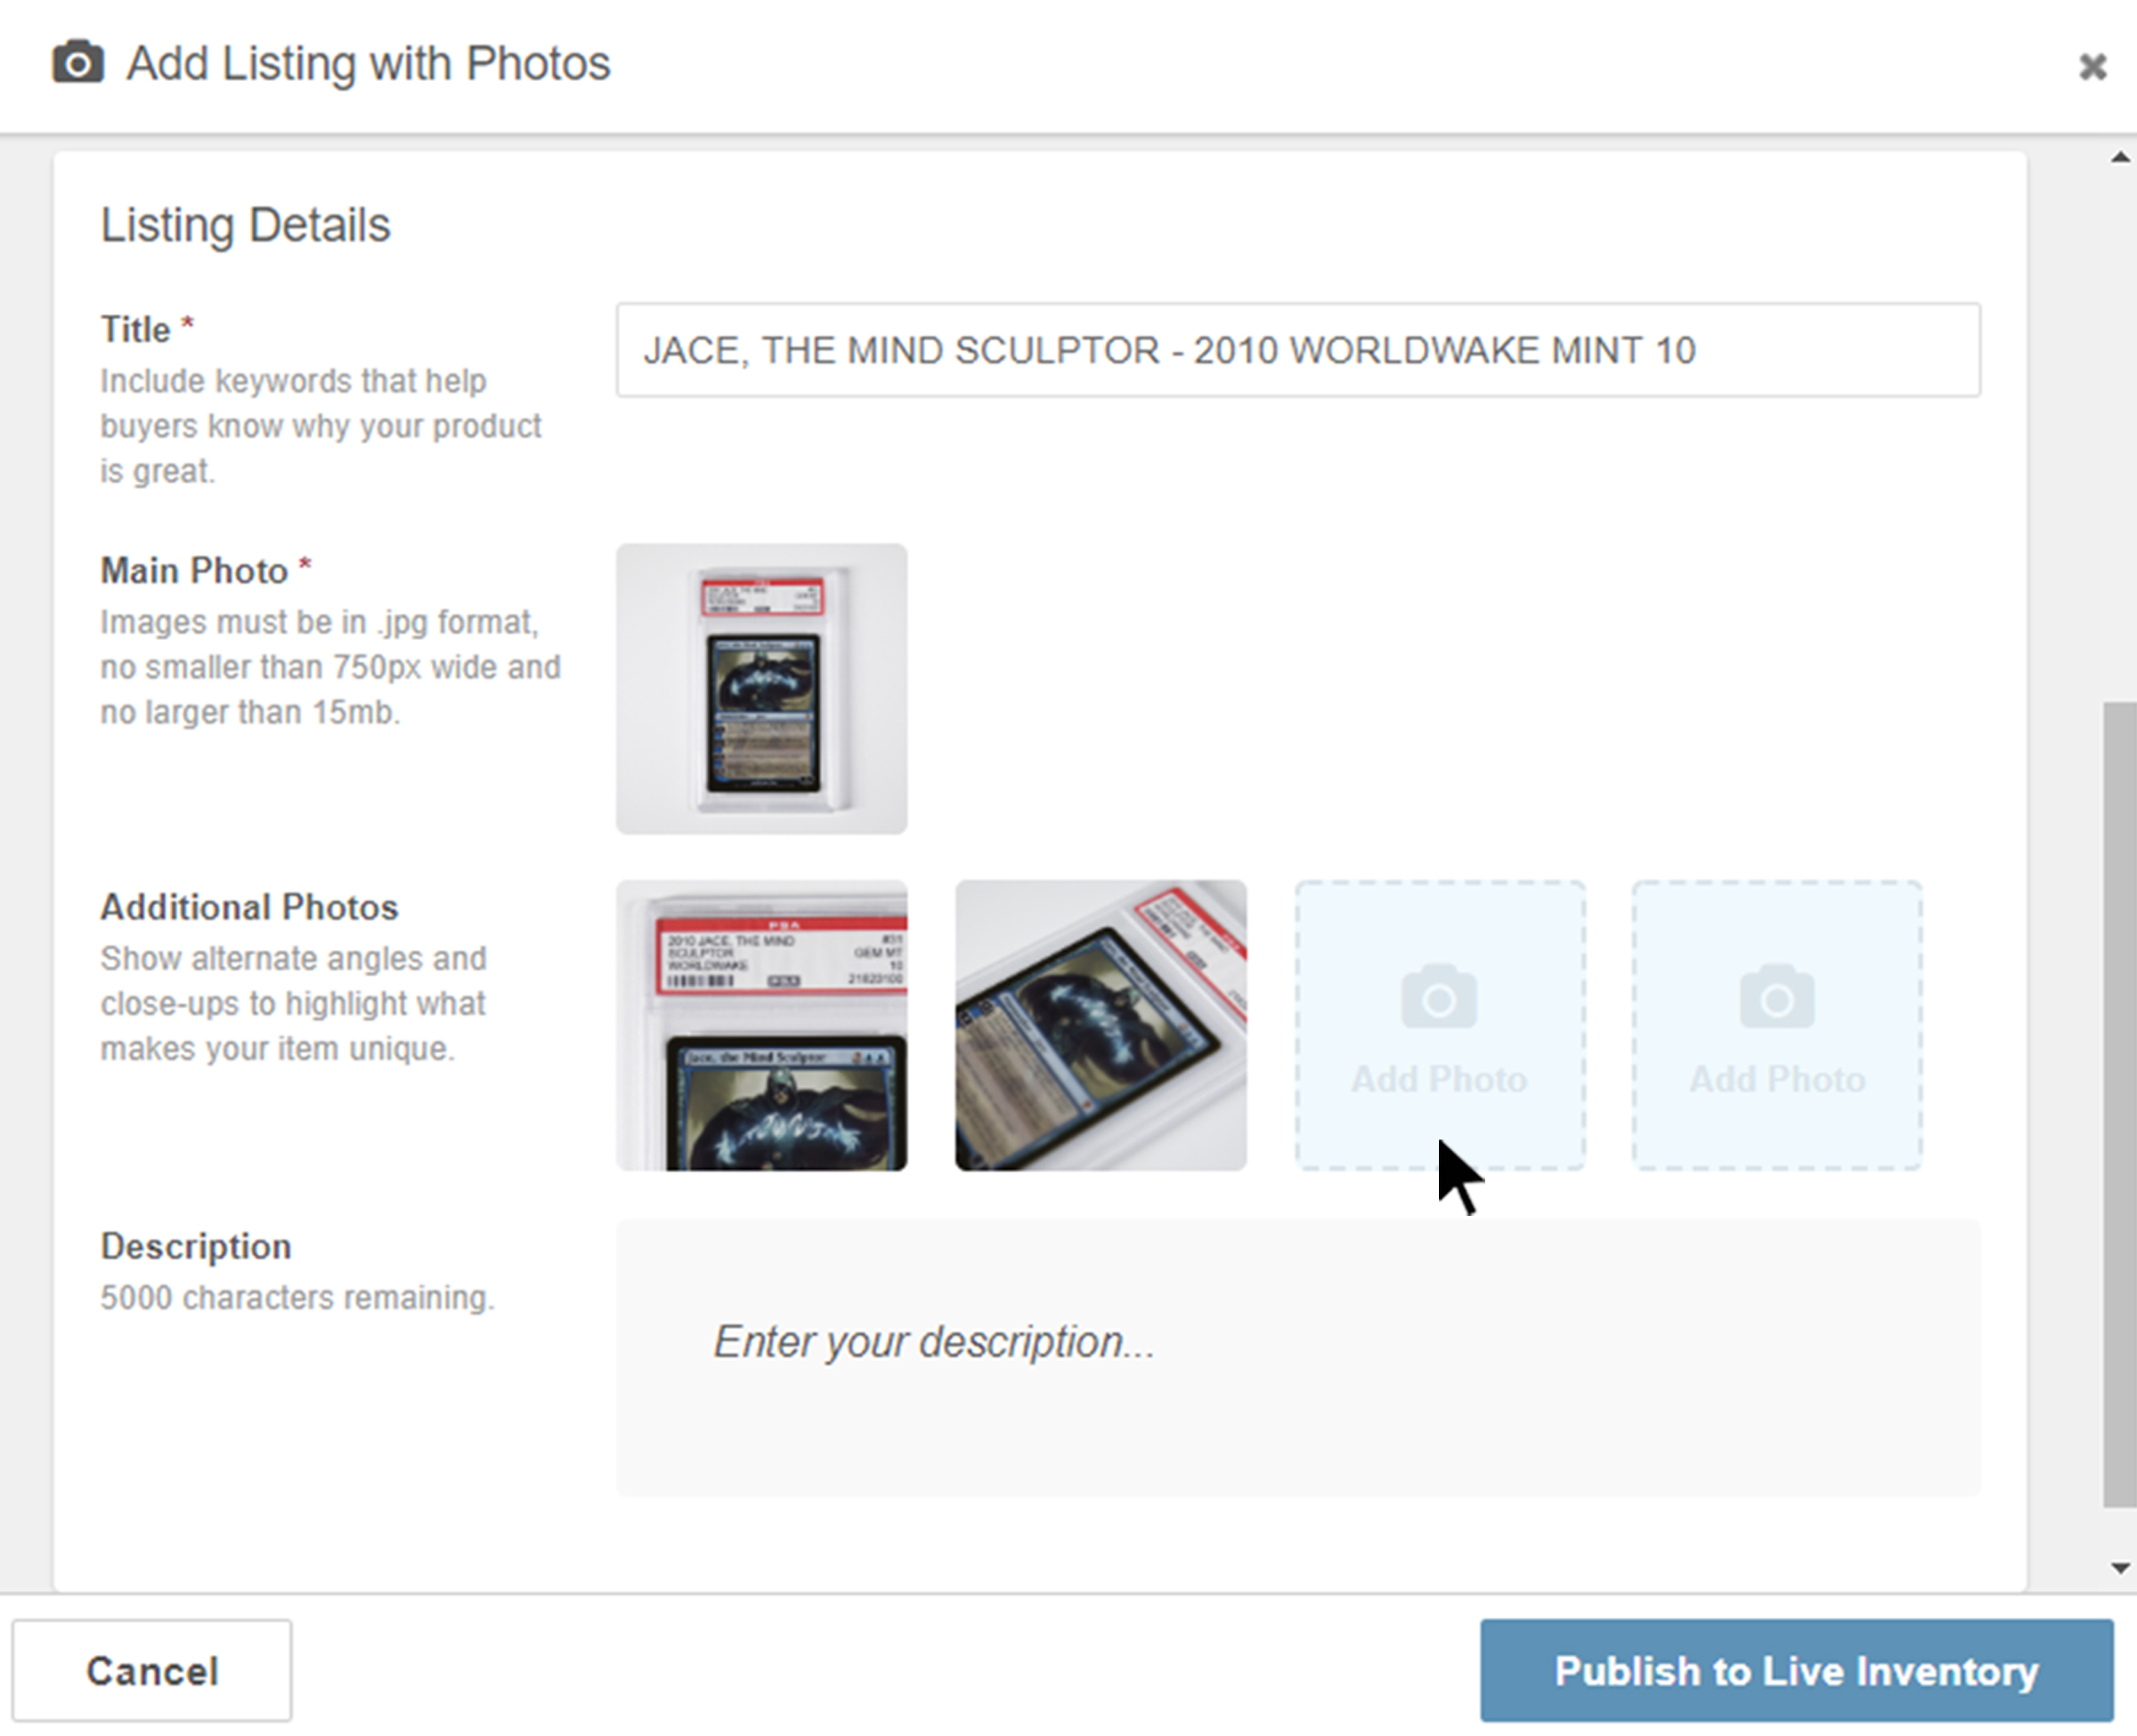This screenshot has height=1736, width=2137.
Task: Click the scrollbar up arrow
Action: click(2120, 157)
